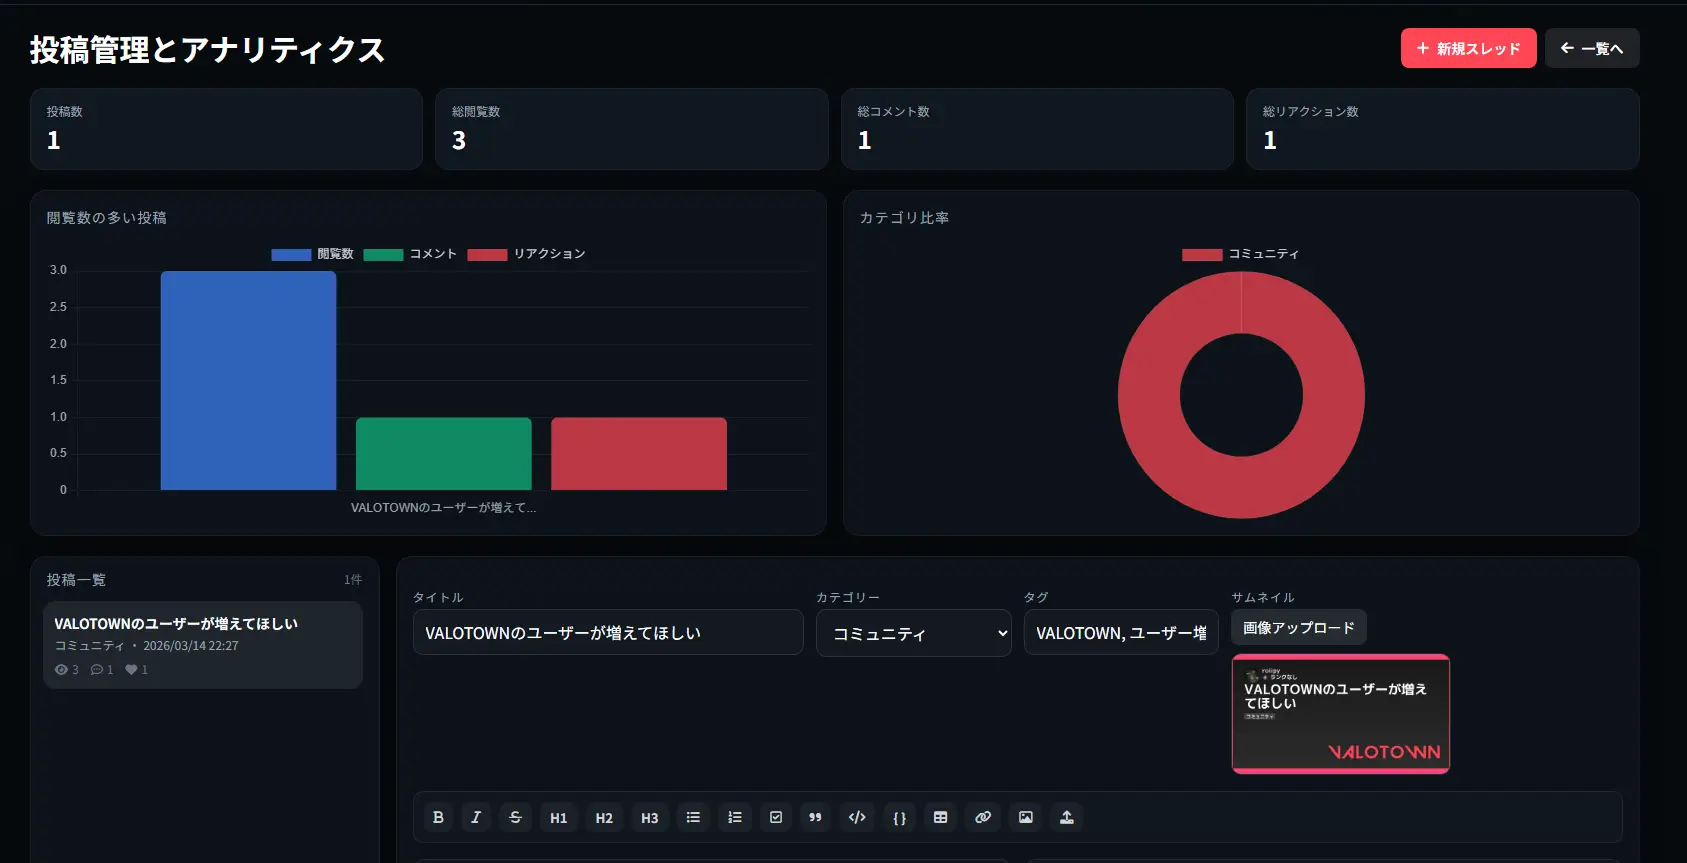
Task: Apply bold formatting in the editor toolbar
Action: click(438, 817)
